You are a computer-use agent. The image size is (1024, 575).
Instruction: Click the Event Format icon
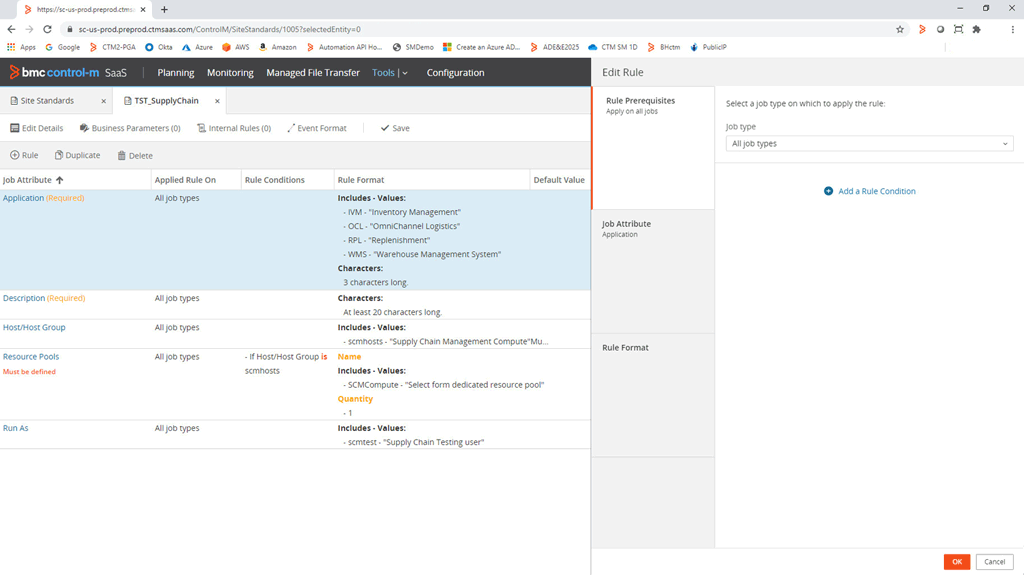[291, 128]
